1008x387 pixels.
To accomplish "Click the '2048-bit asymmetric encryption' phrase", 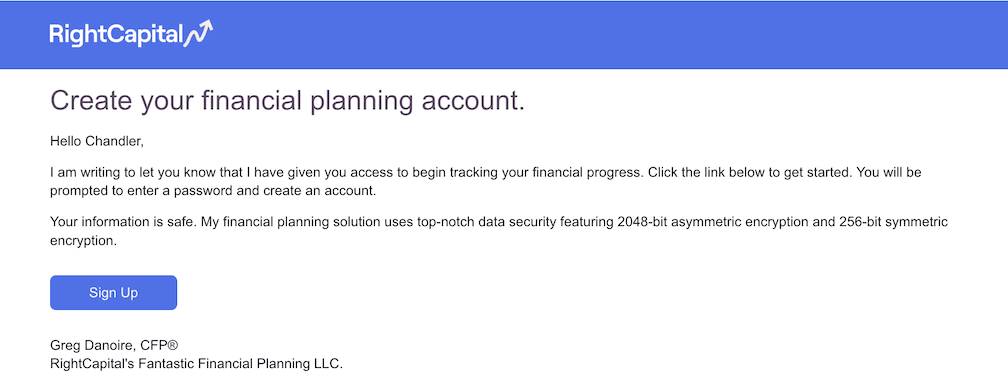I will [x=712, y=222].
